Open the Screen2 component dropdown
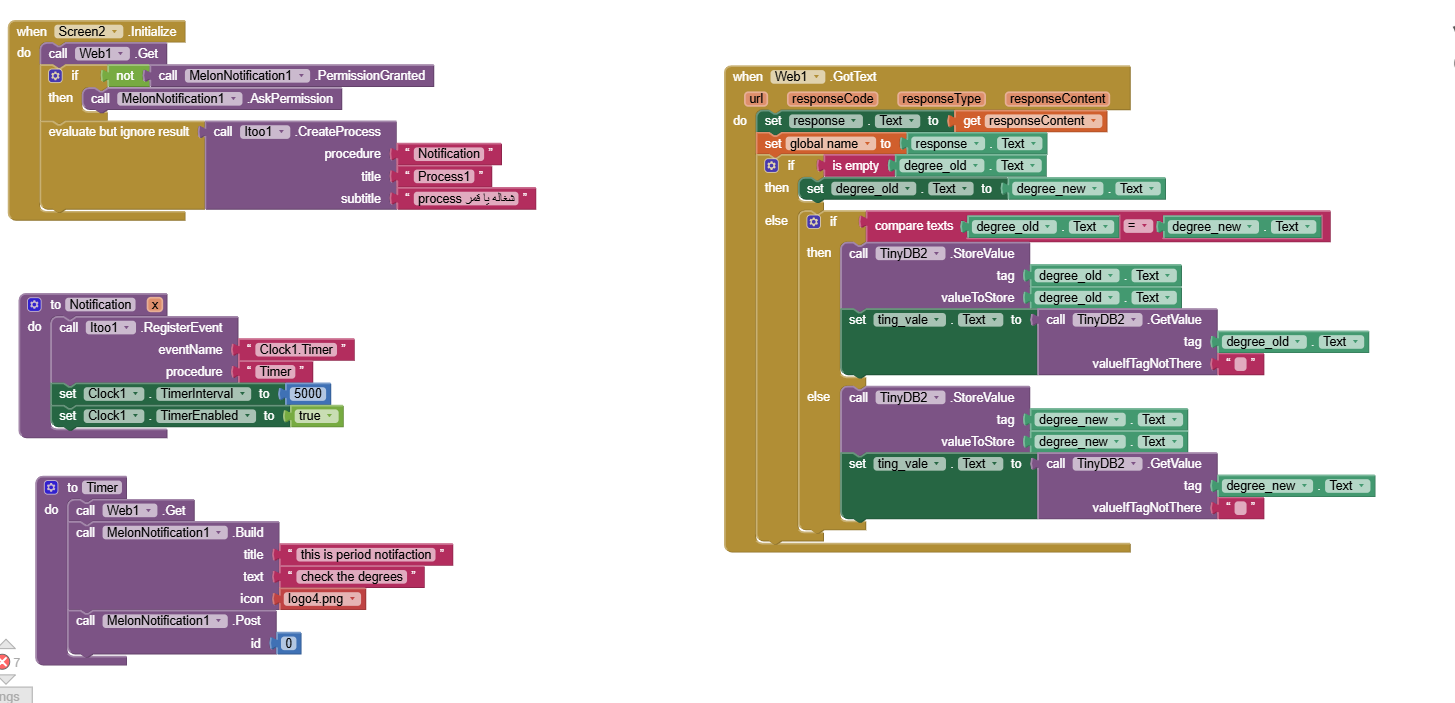Viewport: 1455px width, 703px height. tap(90, 32)
